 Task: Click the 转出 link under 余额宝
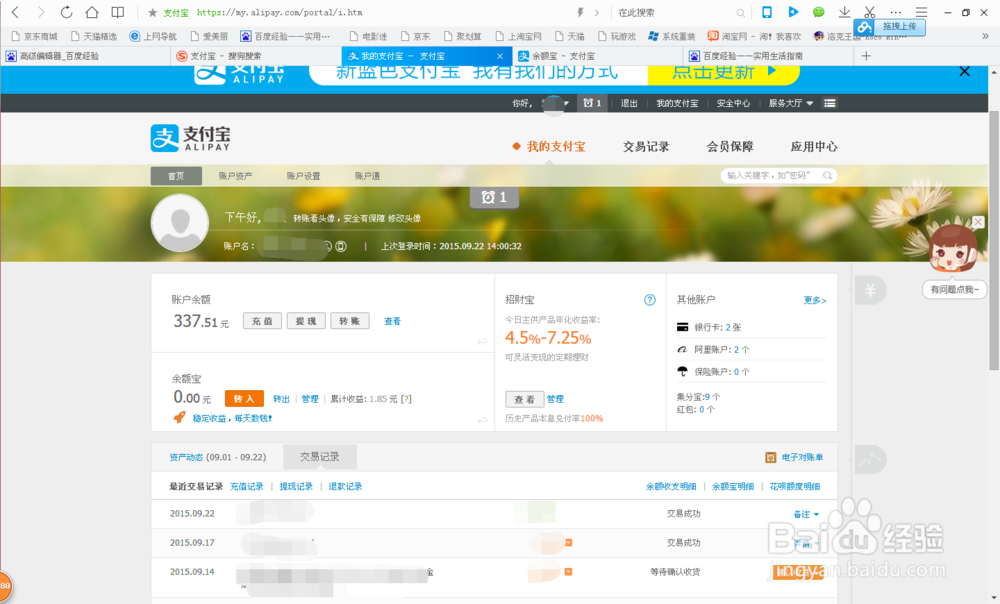[281, 399]
